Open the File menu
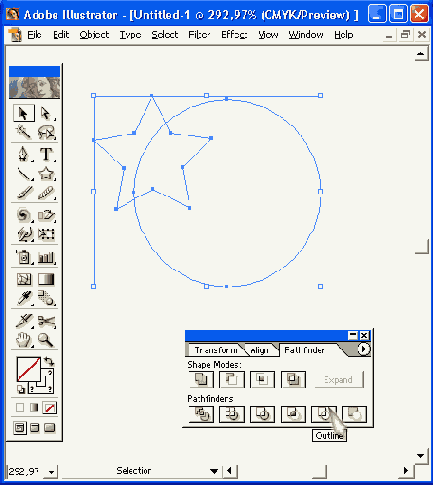This screenshot has width=433, height=485. pos(34,35)
